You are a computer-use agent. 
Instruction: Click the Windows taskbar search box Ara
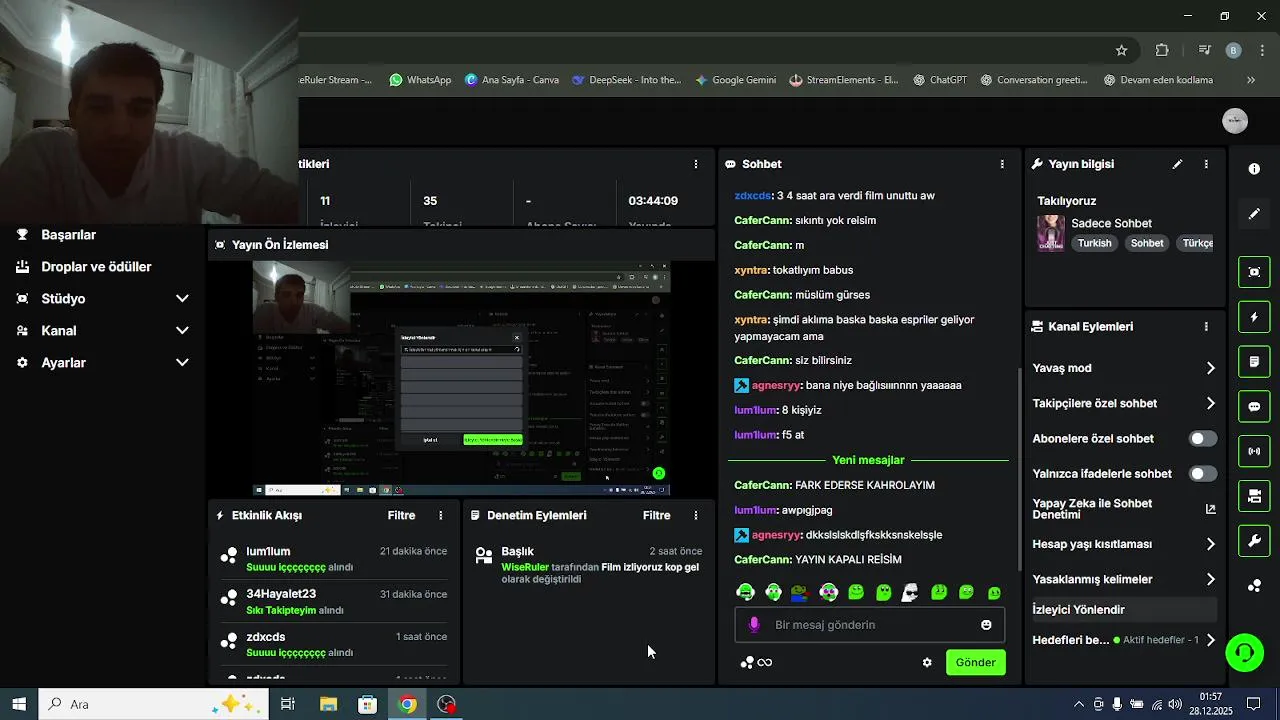click(154, 704)
